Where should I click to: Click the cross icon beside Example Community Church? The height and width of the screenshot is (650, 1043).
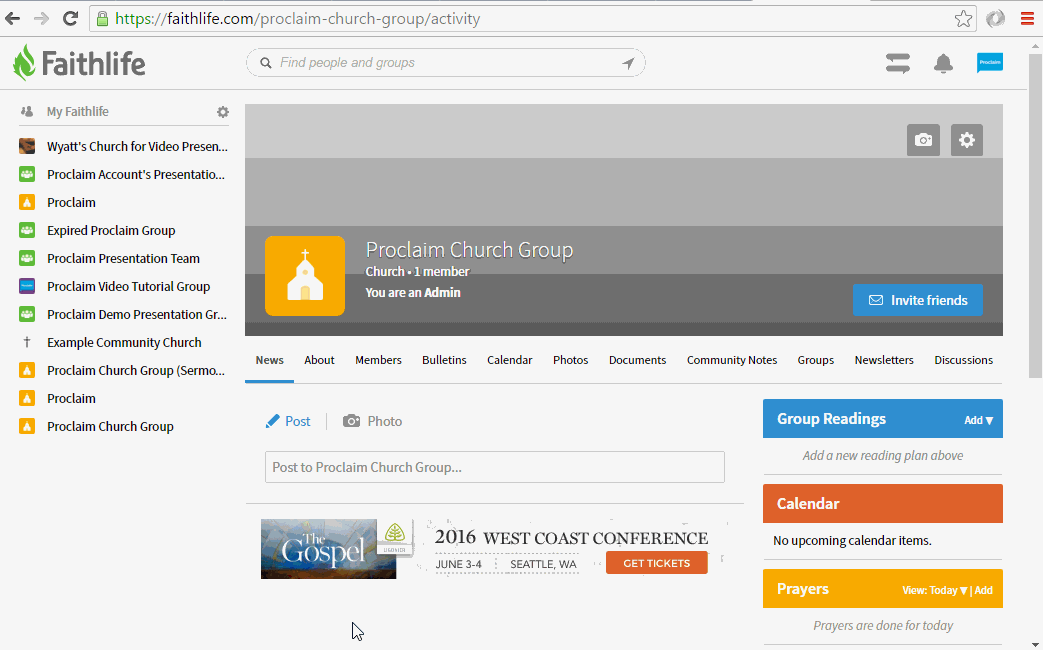pyautogui.click(x=27, y=342)
